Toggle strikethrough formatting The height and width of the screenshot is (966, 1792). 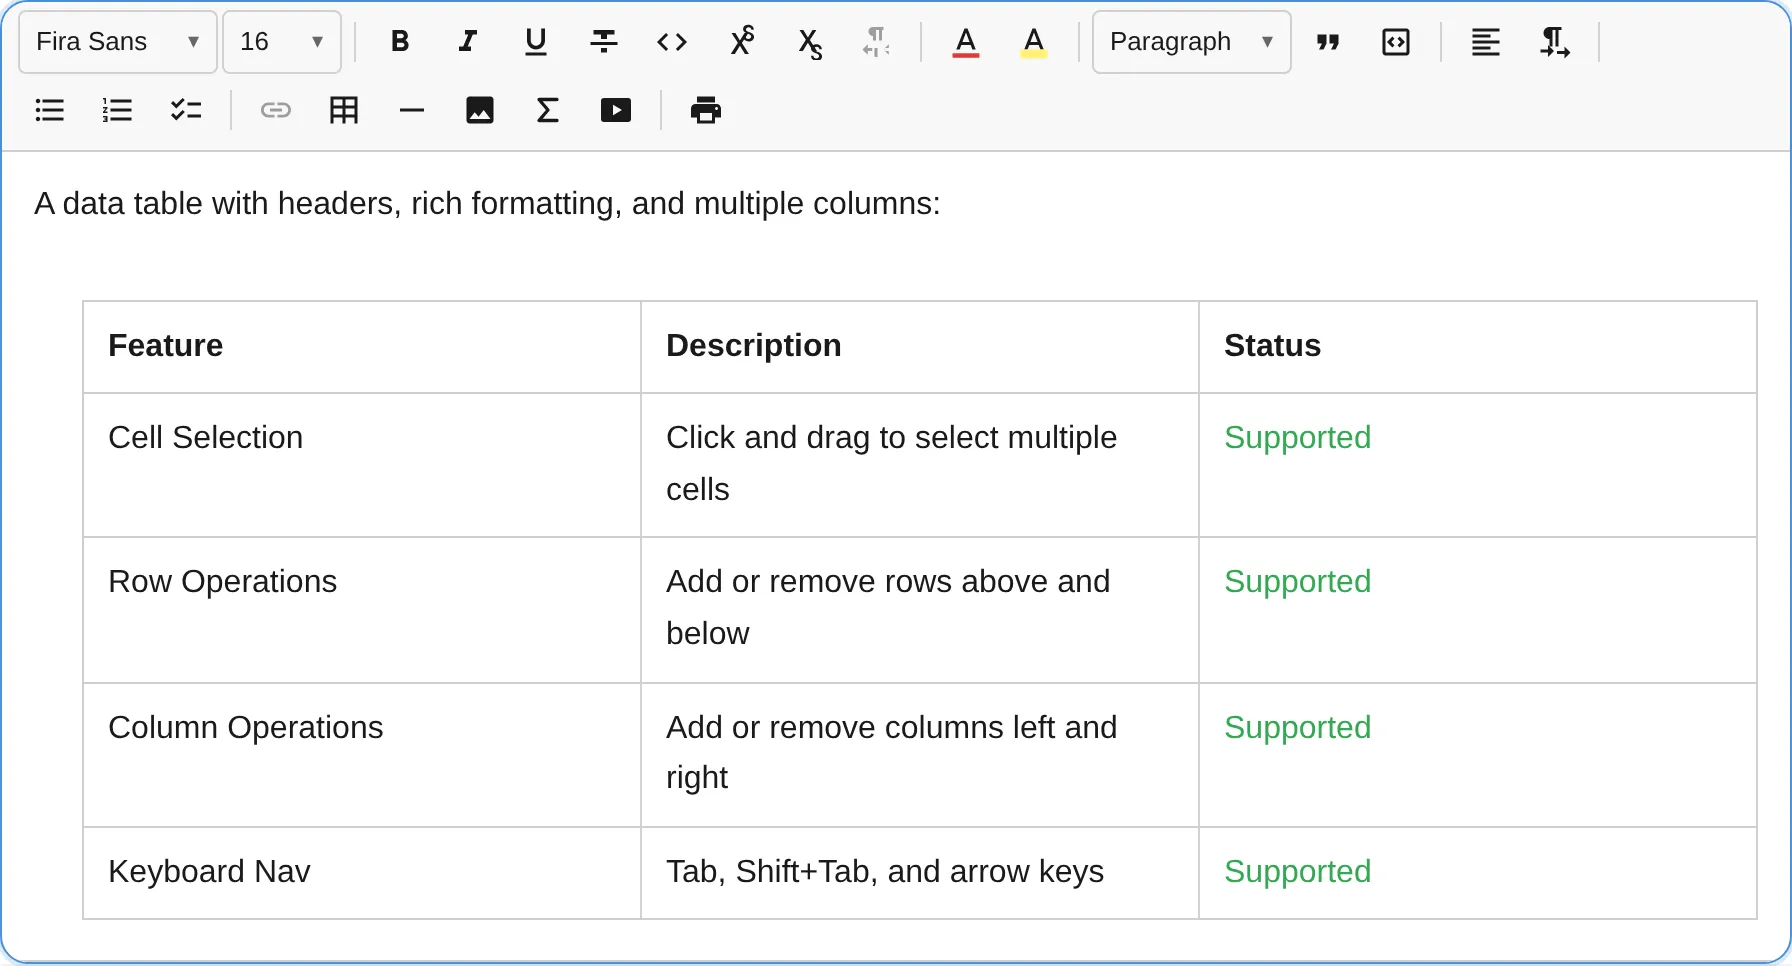604,42
